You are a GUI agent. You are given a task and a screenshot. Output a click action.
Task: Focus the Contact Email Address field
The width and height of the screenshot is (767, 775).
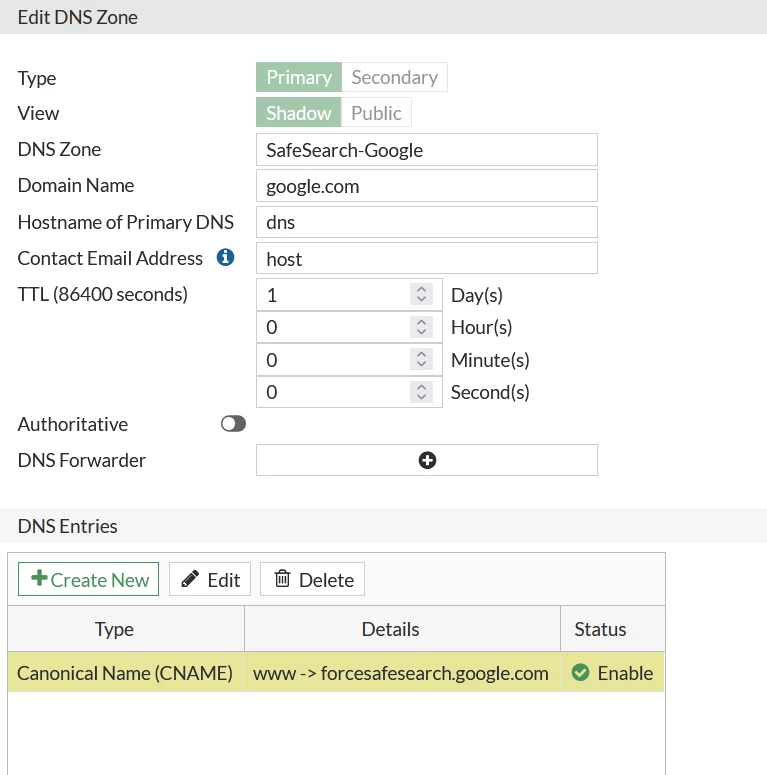427,258
